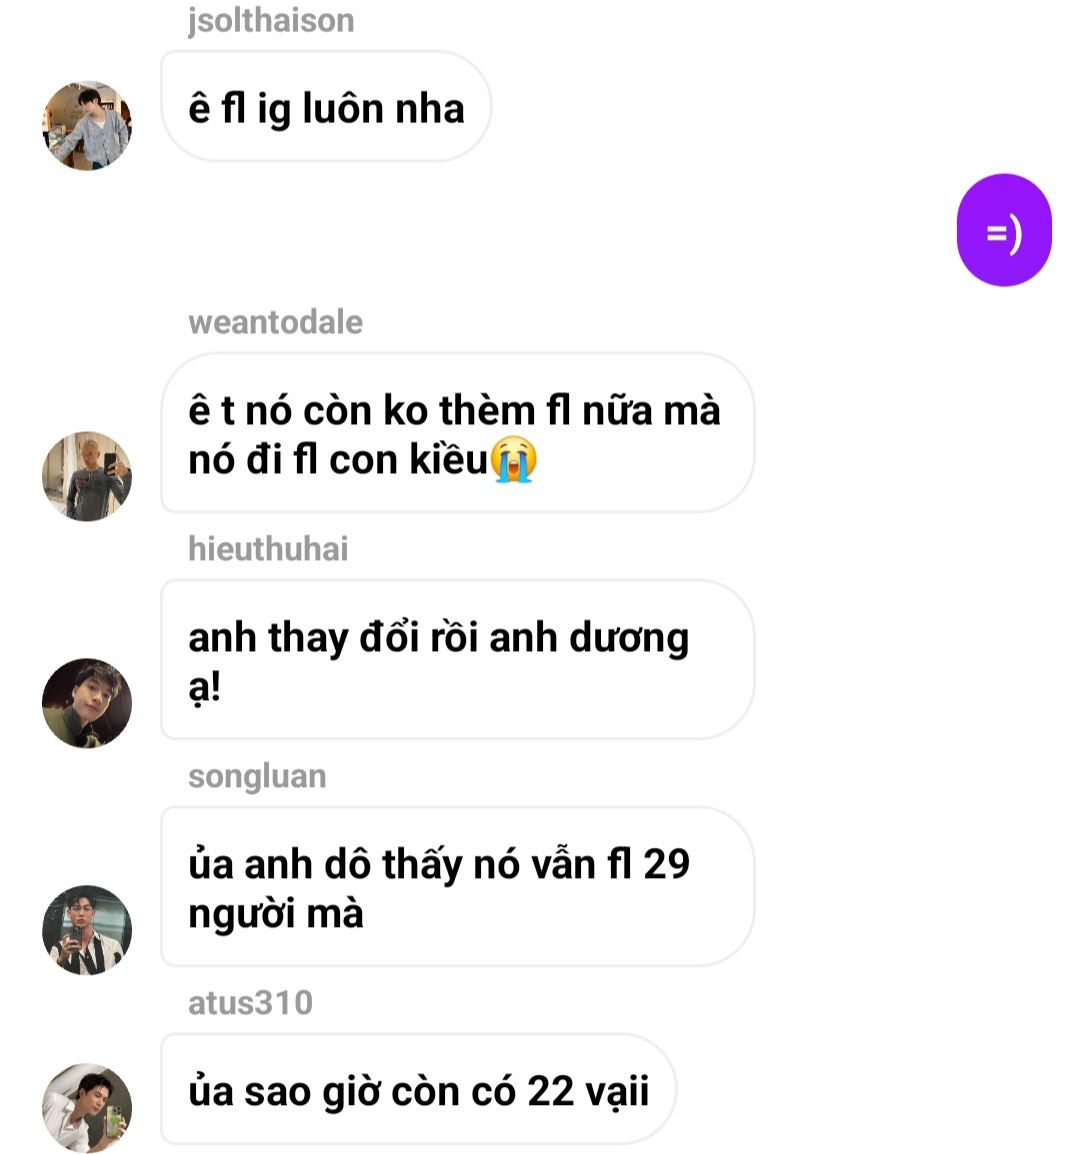The width and height of the screenshot is (1080, 1154).
Task: Open jsolthaison's profile picture
Action: (x=87, y=125)
